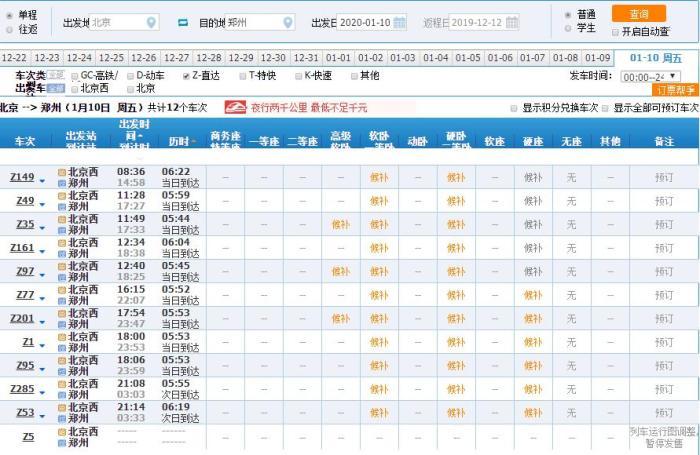Screen dimensions: 700x455
Task: Open the train Z161 number link
Action: click(22, 247)
